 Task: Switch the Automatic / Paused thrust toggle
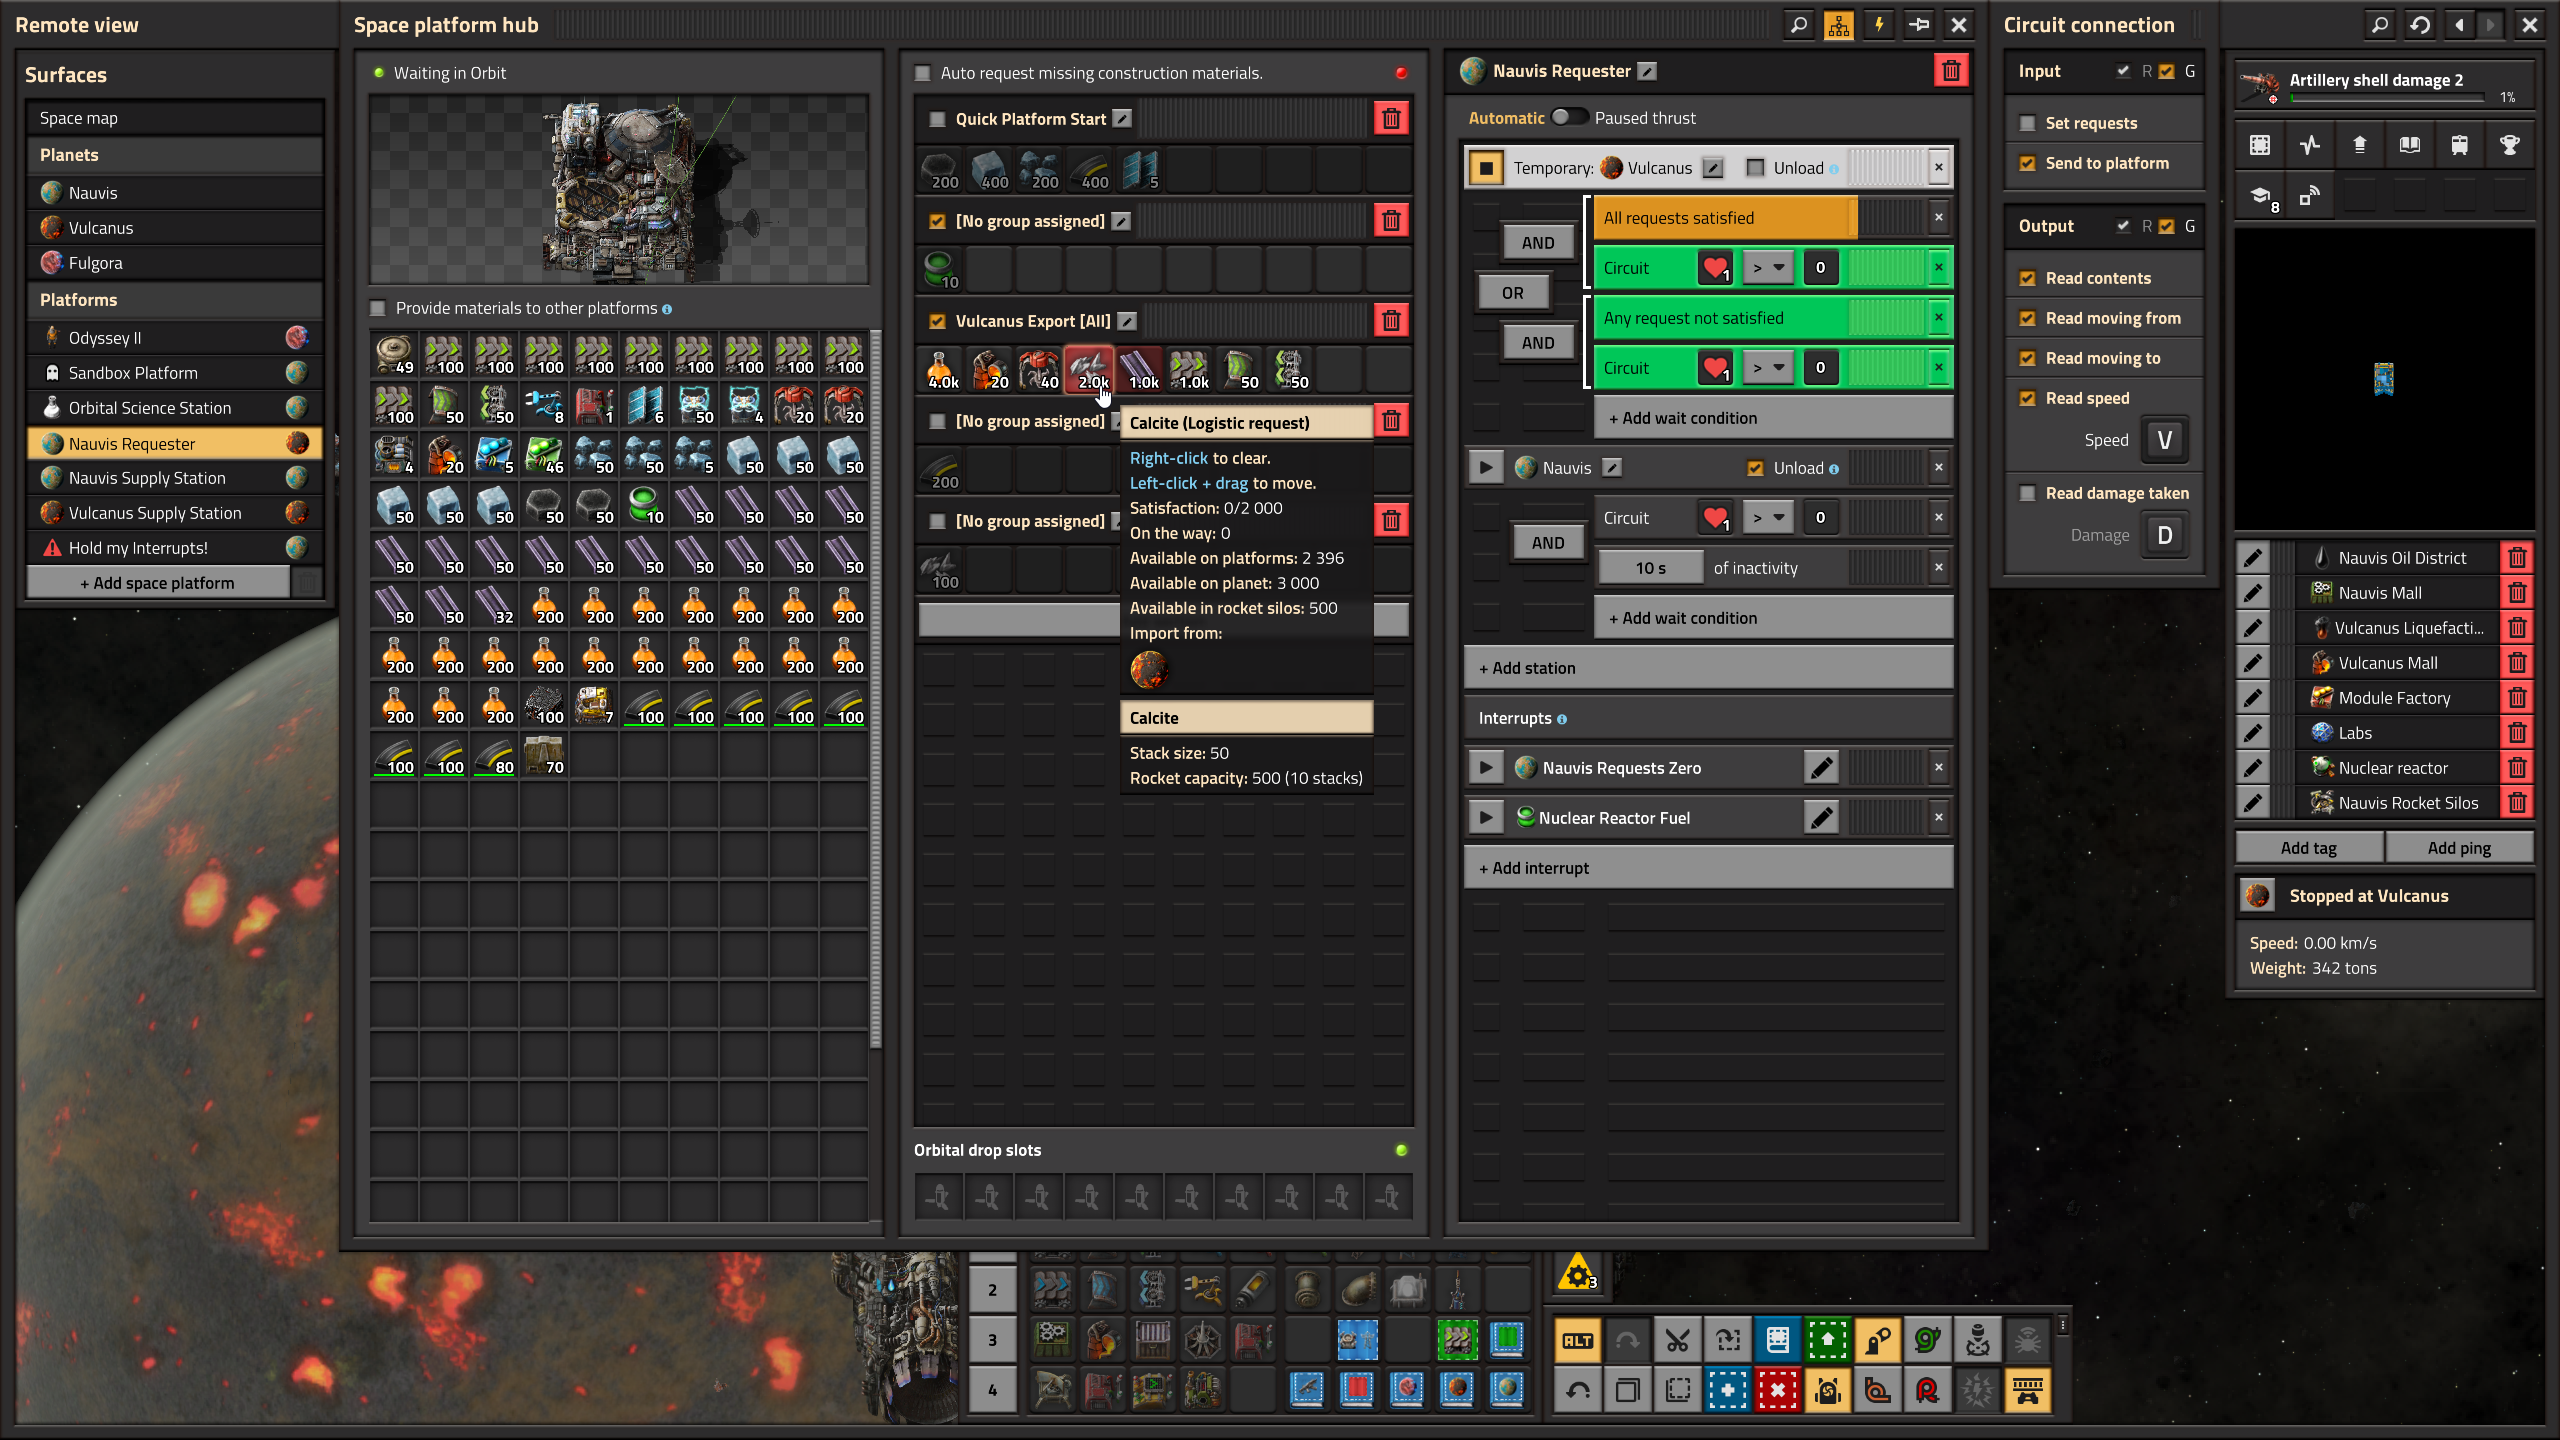coord(1569,117)
